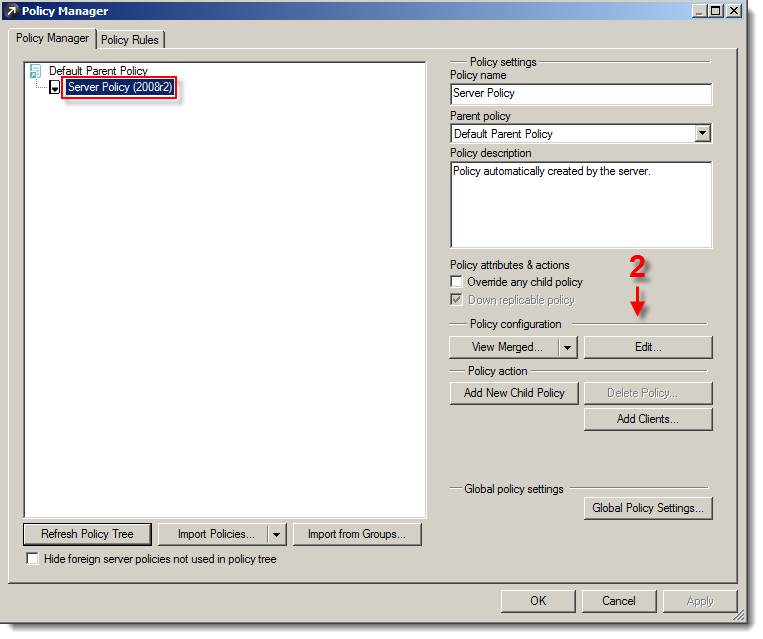This screenshot has width=763, height=639.
Task: Maximize the Policy Manager window
Action: pos(716,11)
